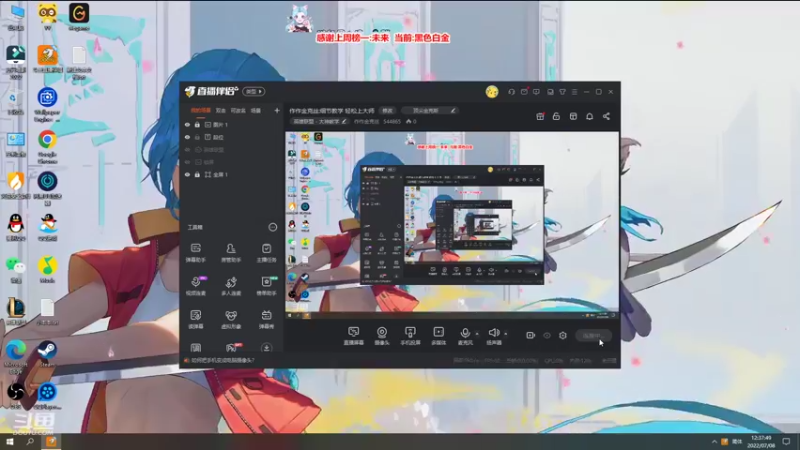Mute the 麦克风 microphone
This screenshot has width=800, height=450.
pyautogui.click(x=464, y=336)
